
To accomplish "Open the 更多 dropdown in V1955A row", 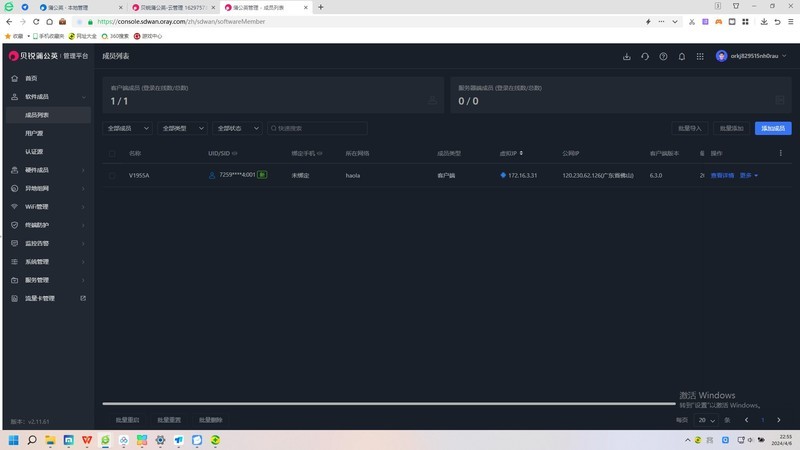I will click(748, 176).
